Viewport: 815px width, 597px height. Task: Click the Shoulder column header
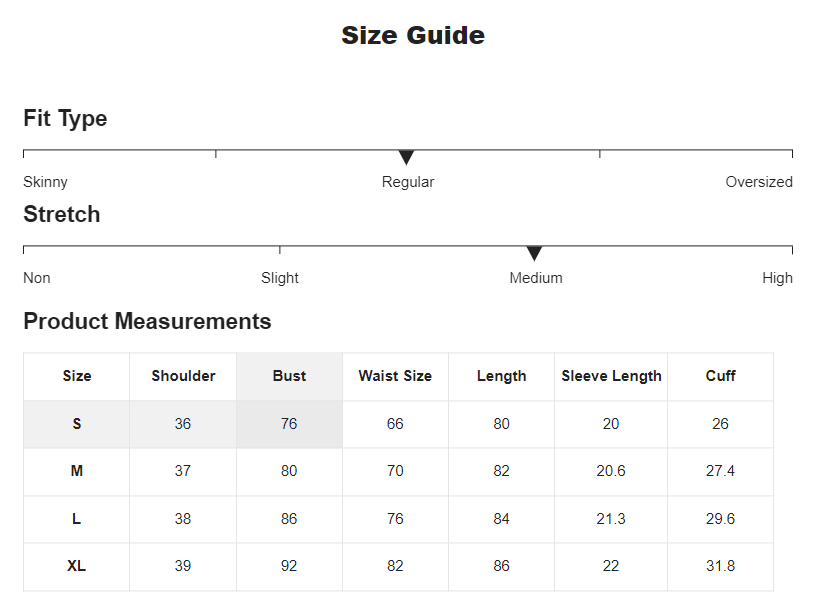coord(183,376)
